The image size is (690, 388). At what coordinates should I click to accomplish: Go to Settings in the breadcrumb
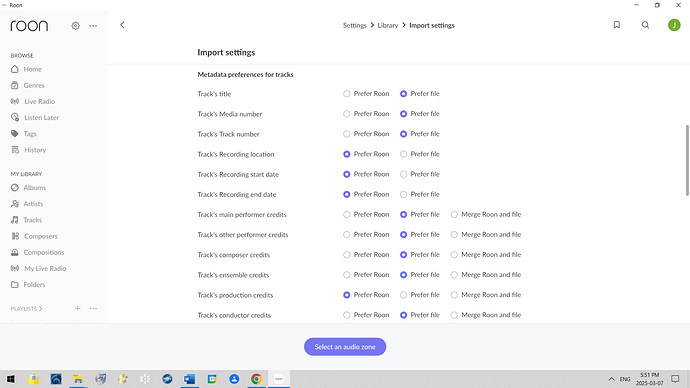[355, 26]
